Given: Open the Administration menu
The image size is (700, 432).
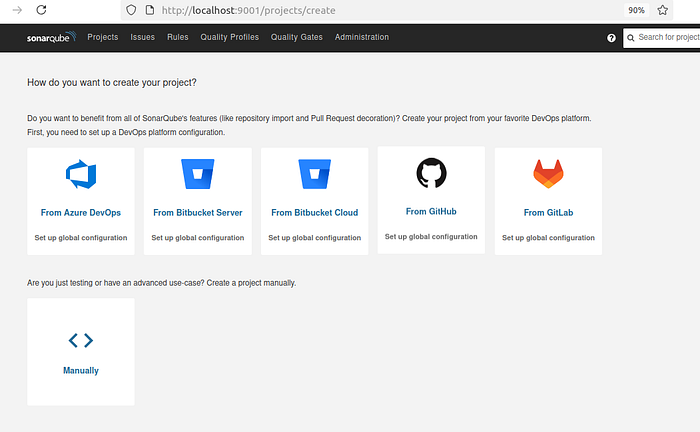Looking at the screenshot, I should coord(362,37).
